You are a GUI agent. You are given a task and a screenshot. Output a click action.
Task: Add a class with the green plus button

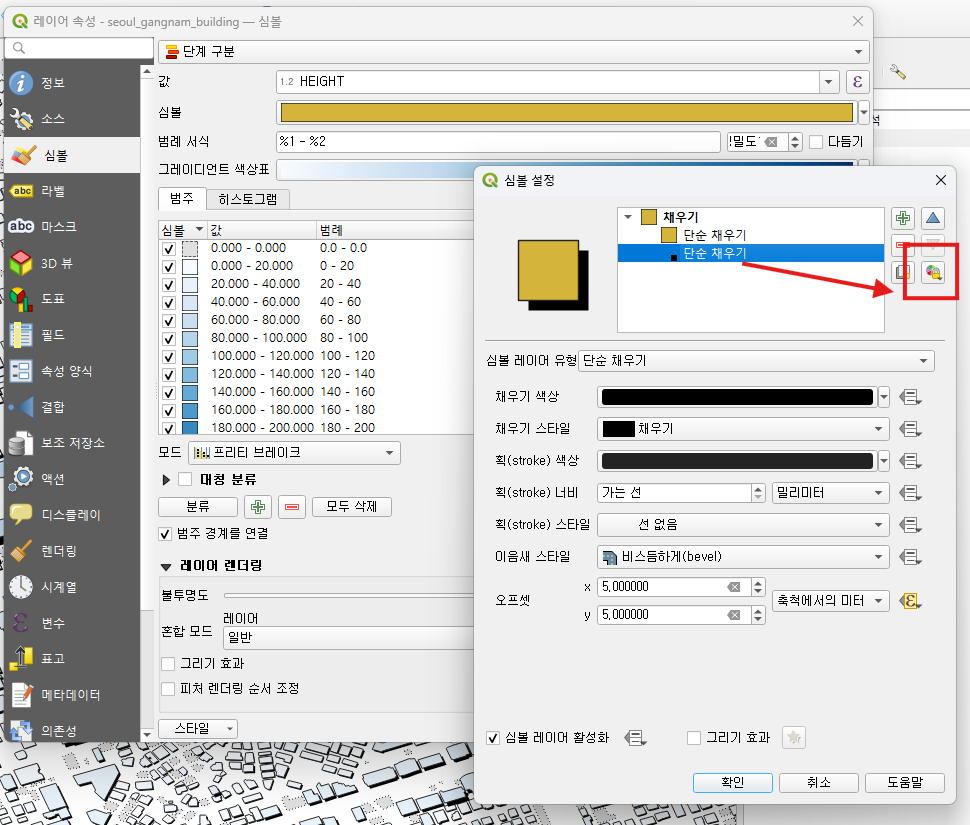[x=258, y=507]
